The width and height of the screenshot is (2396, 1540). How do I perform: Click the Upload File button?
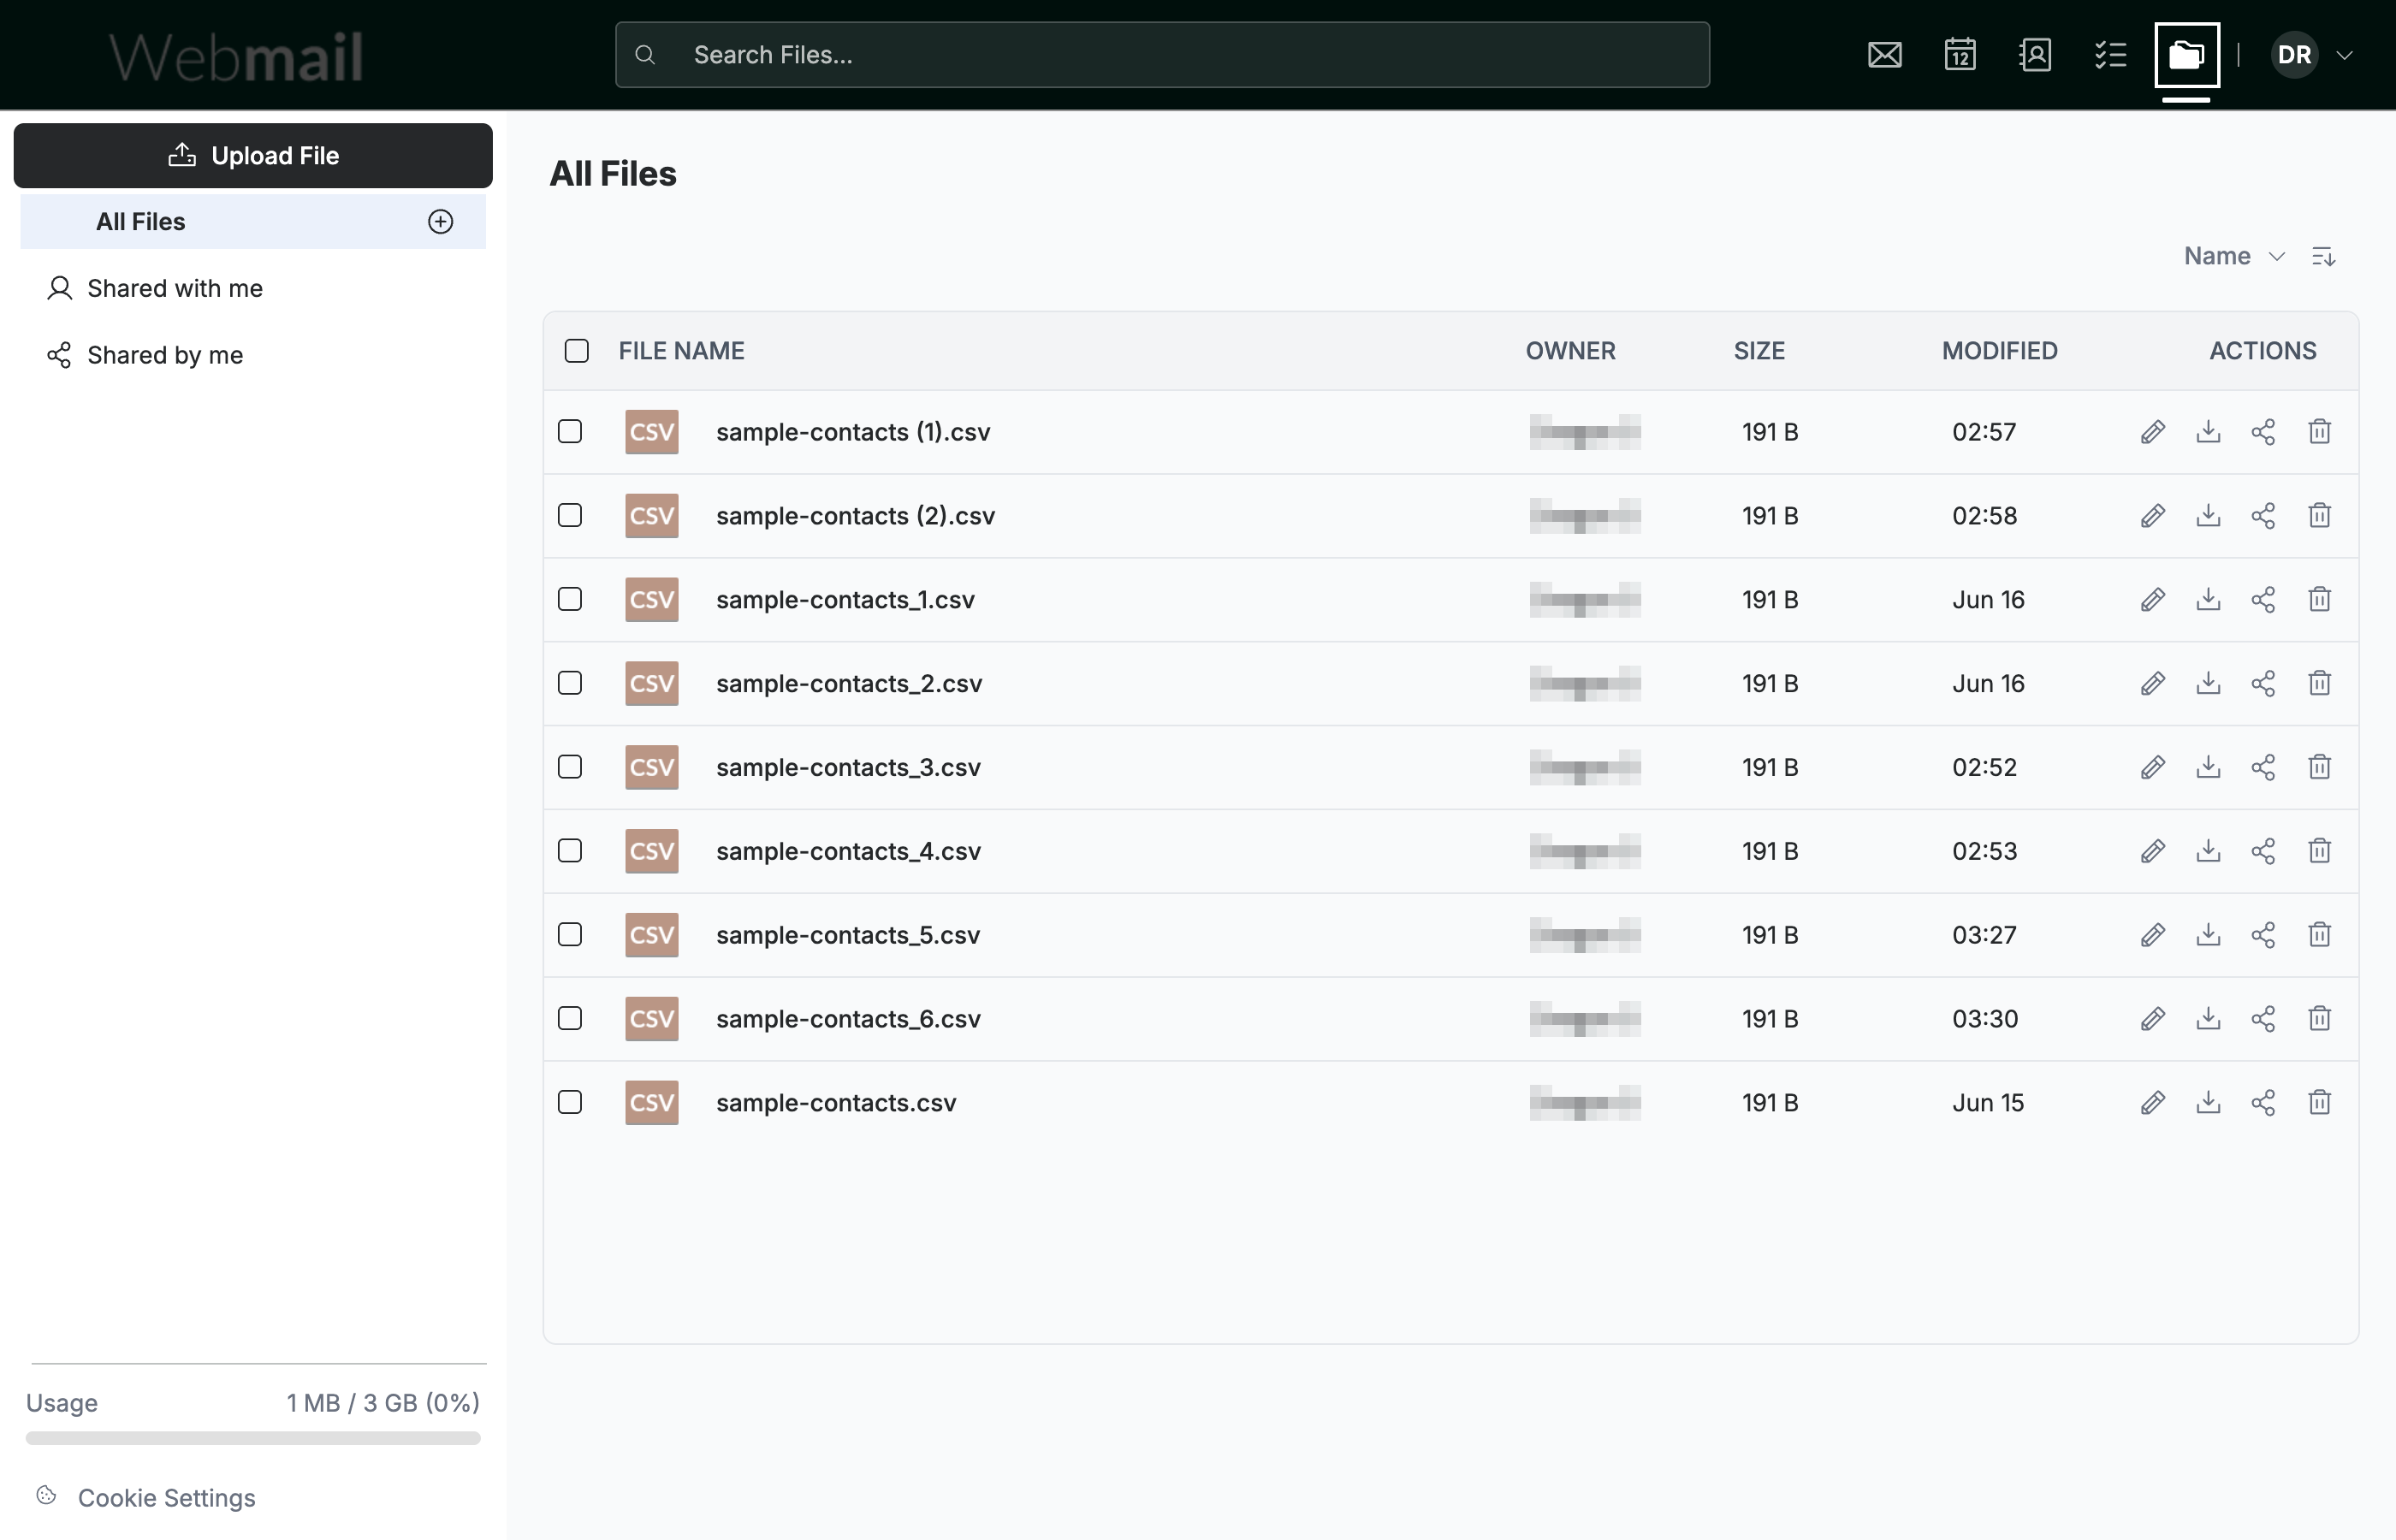[x=253, y=156]
